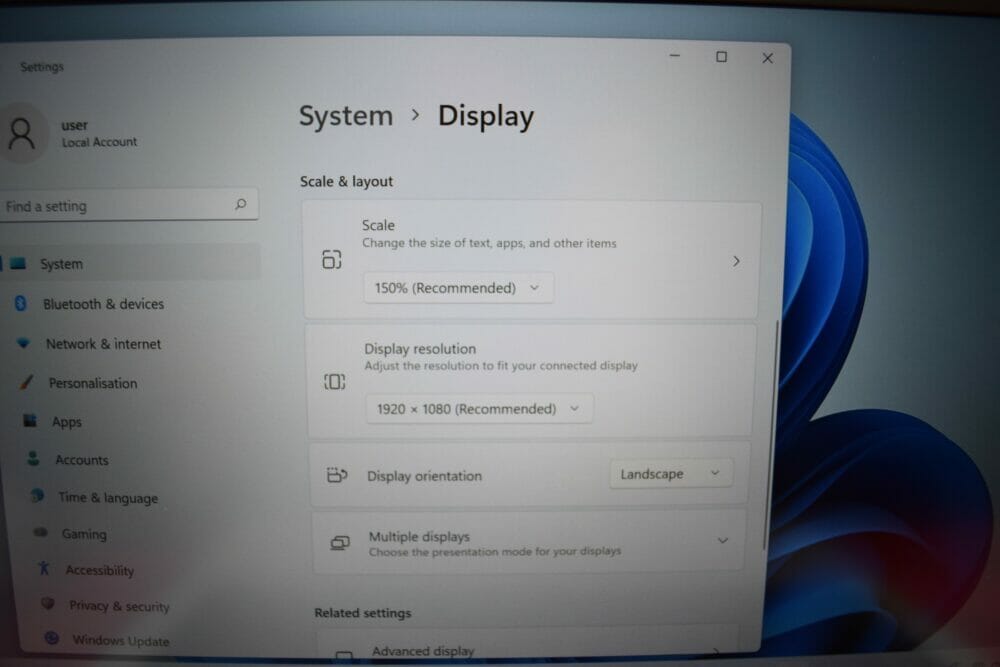Go to Personalisation settings
The height and width of the screenshot is (667, 1000).
(x=93, y=383)
